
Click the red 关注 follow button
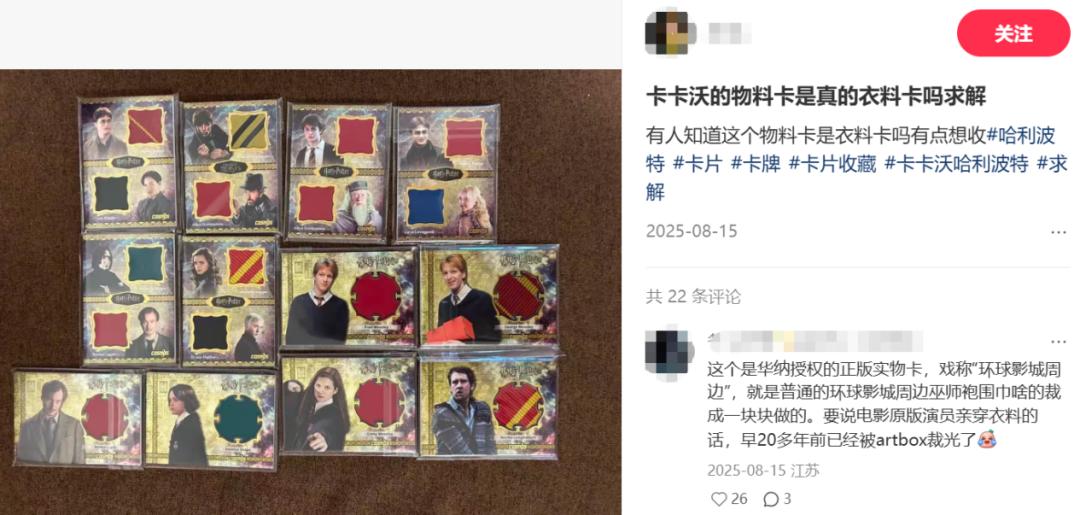coord(1013,33)
